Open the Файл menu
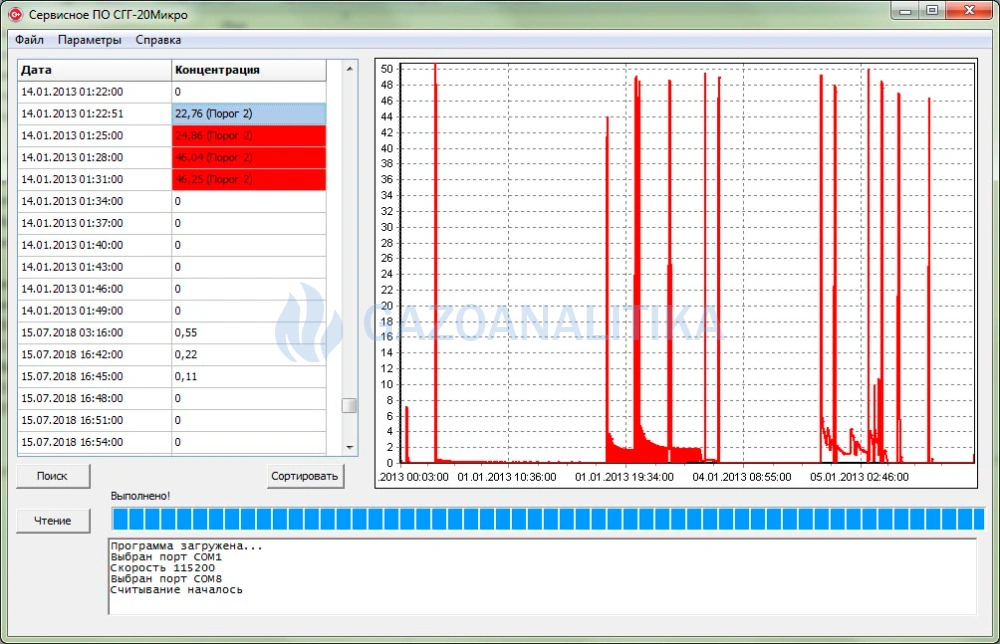1000x644 pixels. [29, 40]
